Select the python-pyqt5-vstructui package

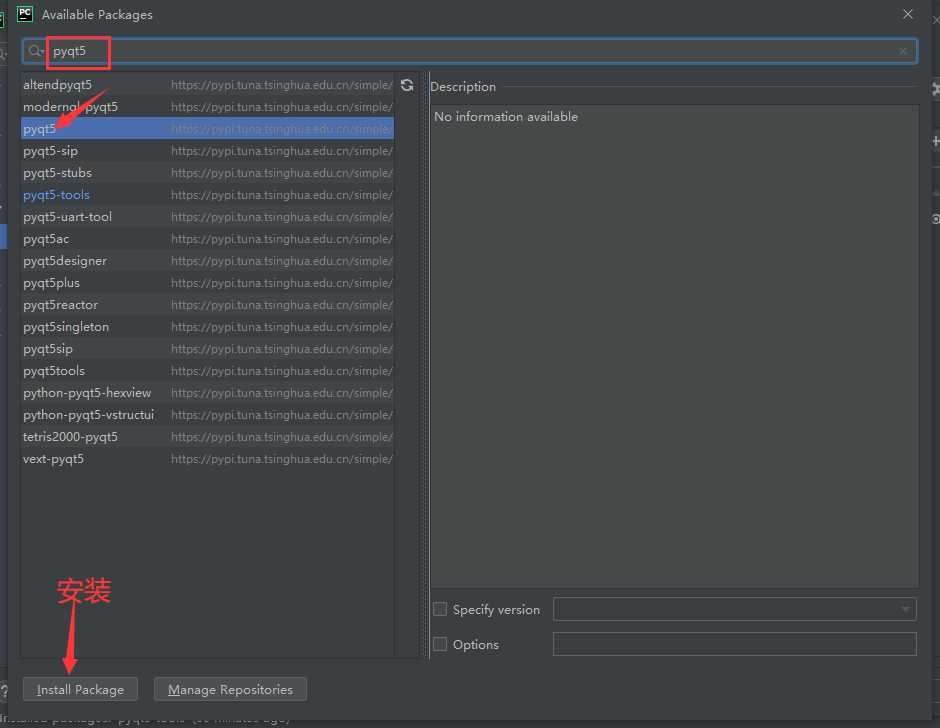tap(207, 415)
